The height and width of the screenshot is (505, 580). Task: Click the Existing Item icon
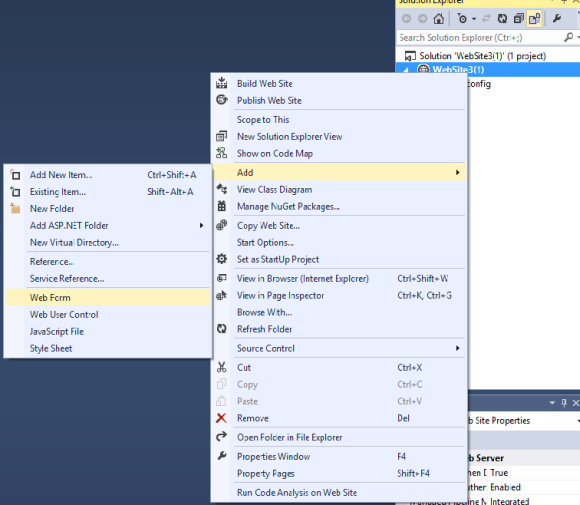pyautogui.click(x=15, y=192)
